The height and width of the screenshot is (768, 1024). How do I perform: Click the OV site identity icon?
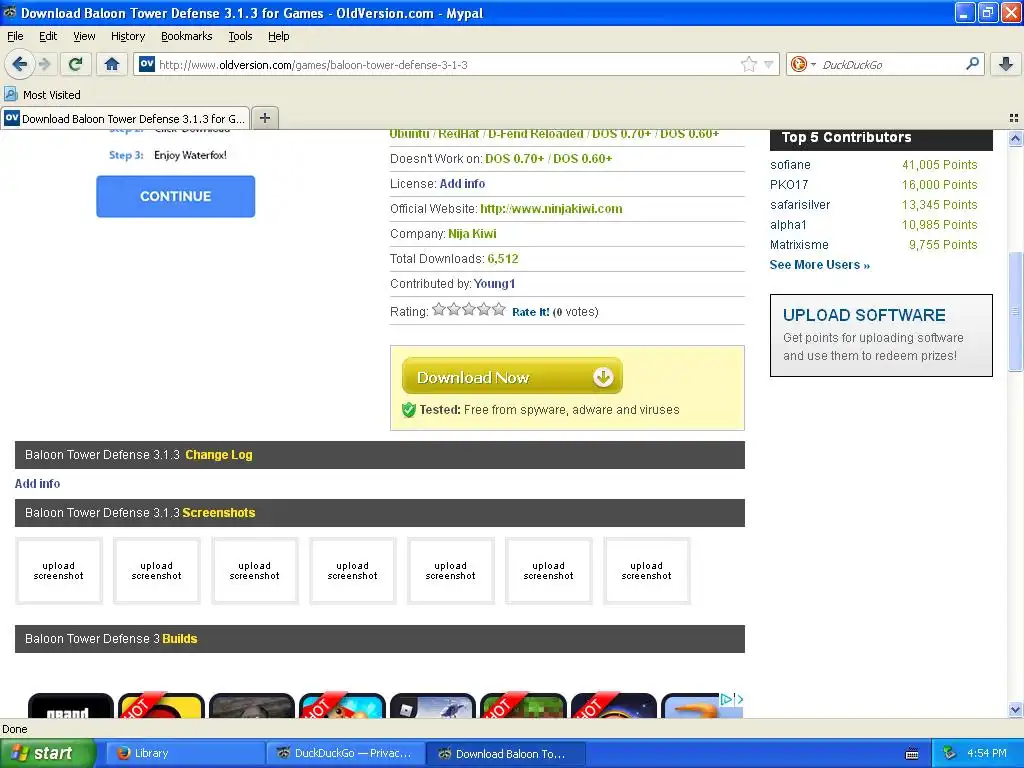point(147,64)
